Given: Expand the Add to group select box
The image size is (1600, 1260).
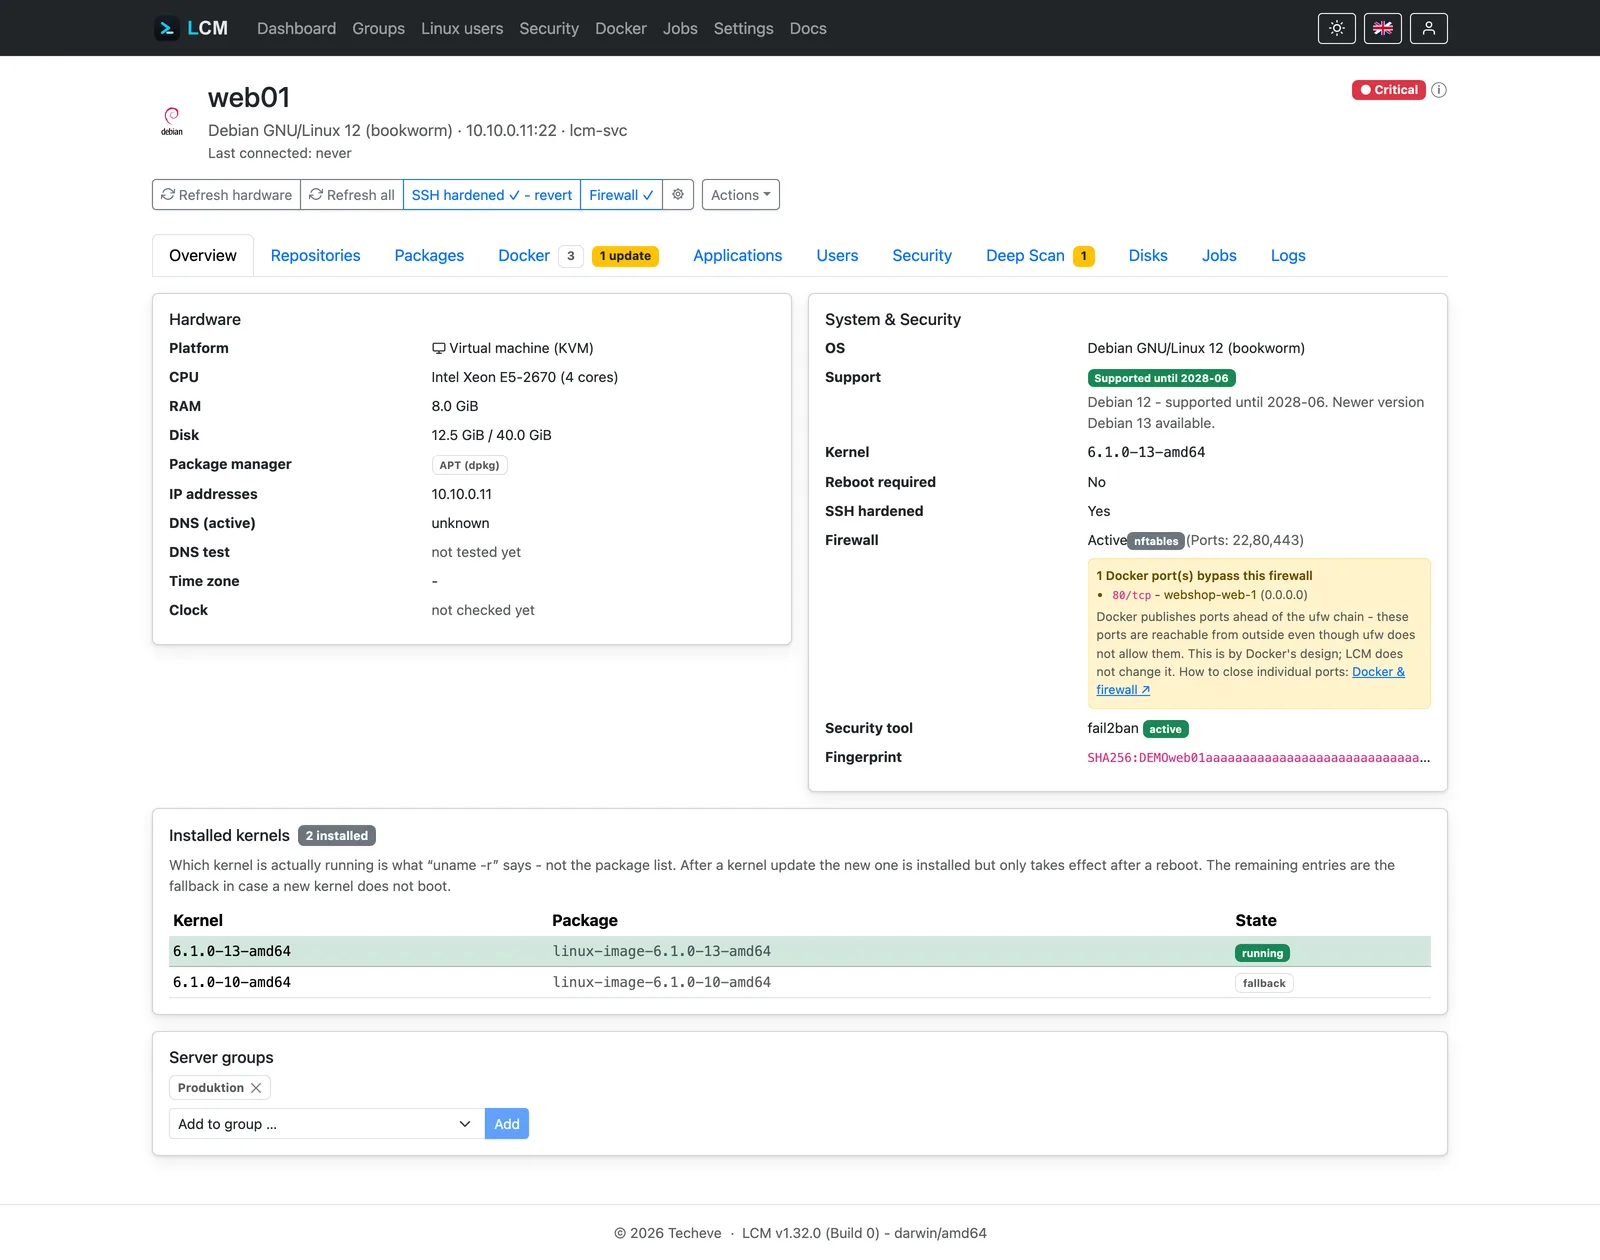Looking at the screenshot, I should point(326,1124).
